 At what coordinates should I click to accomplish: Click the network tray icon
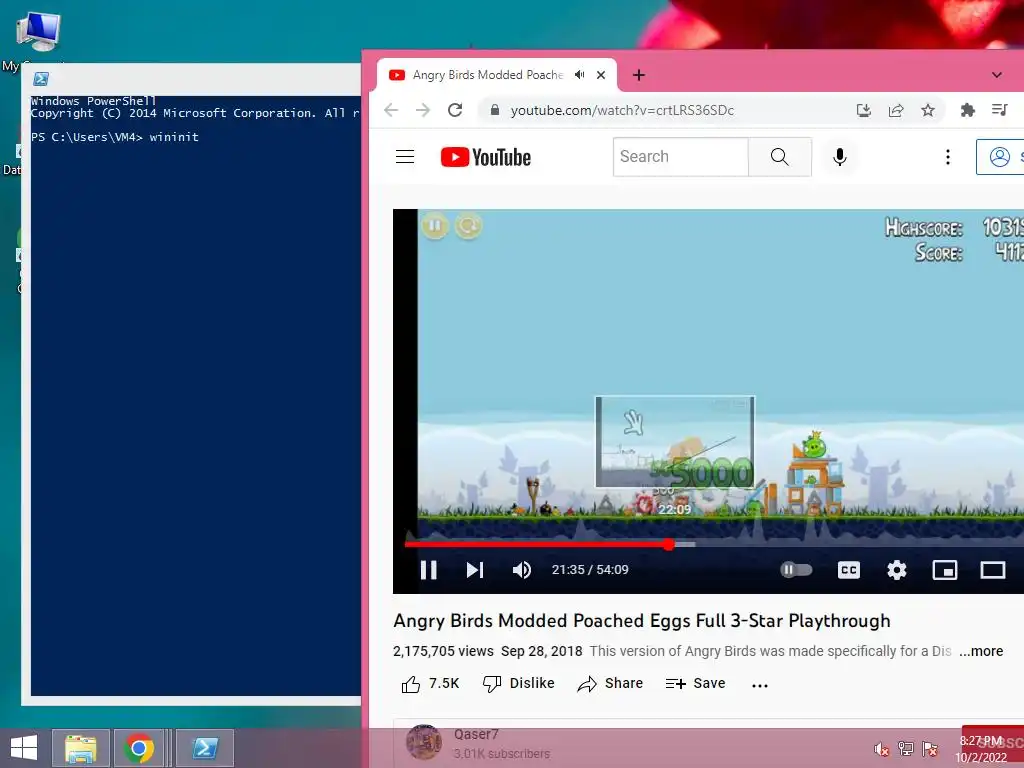pos(906,749)
